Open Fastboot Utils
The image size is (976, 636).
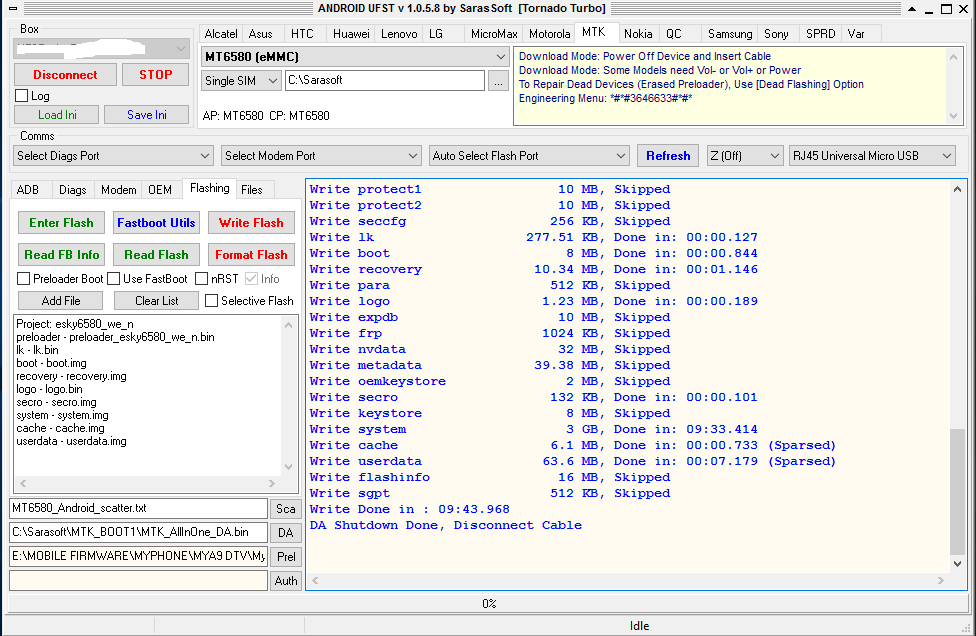(x=156, y=223)
